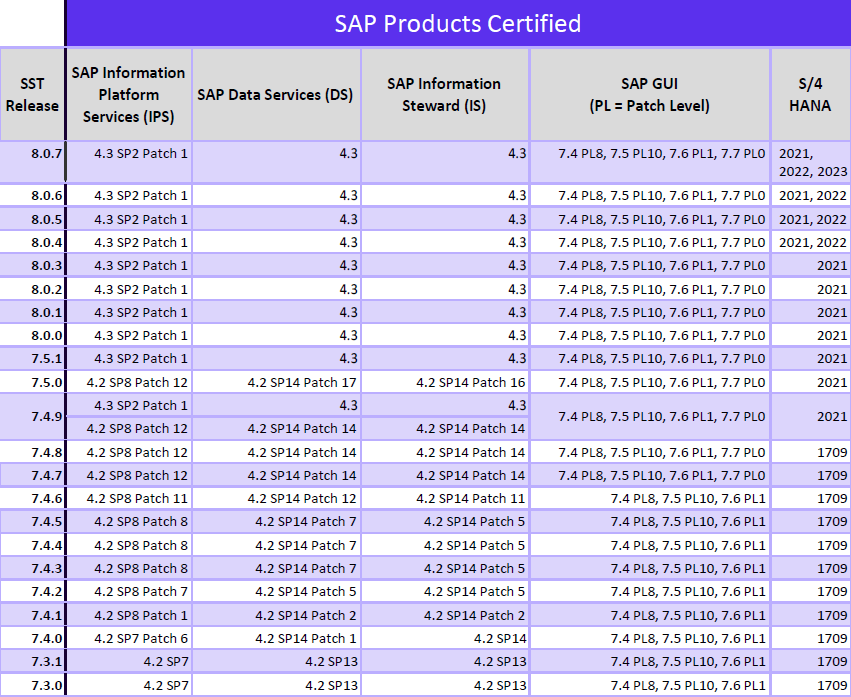Select "4.2 SP8 Patch 12" IPS cell in row 7.5.0

(129, 382)
